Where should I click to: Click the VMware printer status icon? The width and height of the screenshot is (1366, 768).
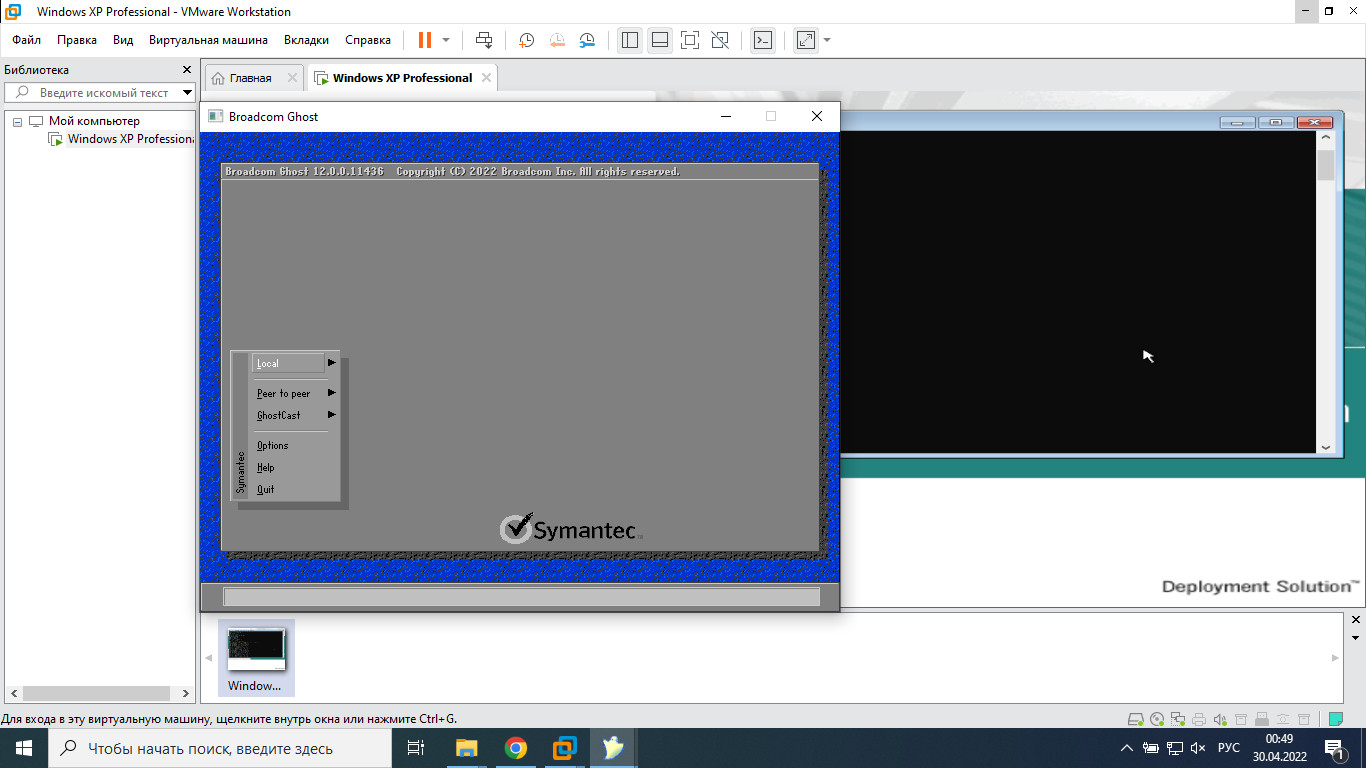(1199, 719)
